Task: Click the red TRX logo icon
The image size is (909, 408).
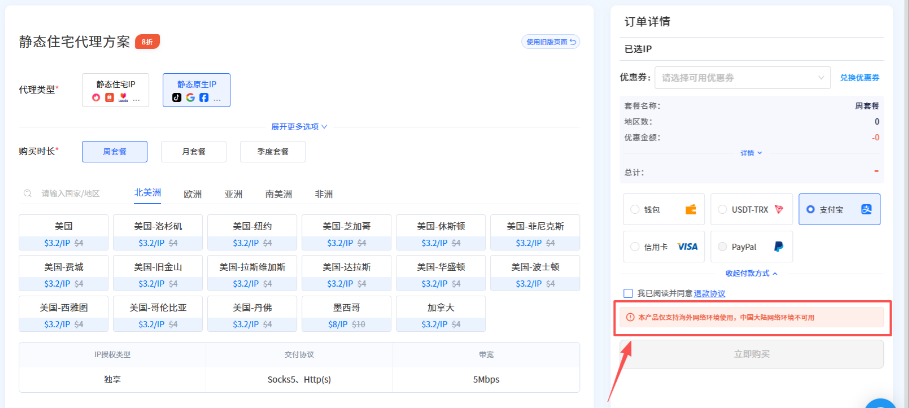Action: coord(779,209)
